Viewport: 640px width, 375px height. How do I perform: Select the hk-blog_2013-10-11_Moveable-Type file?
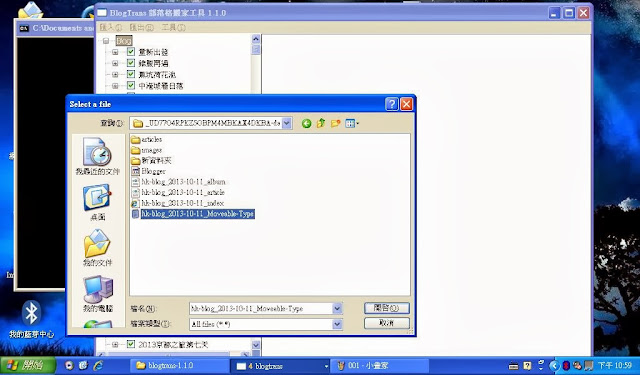[x=193, y=214]
